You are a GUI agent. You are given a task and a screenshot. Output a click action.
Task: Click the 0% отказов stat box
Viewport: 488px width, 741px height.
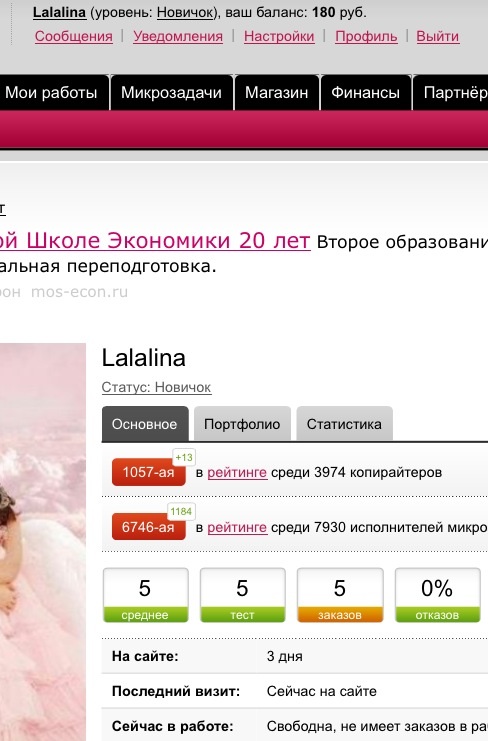437,595
